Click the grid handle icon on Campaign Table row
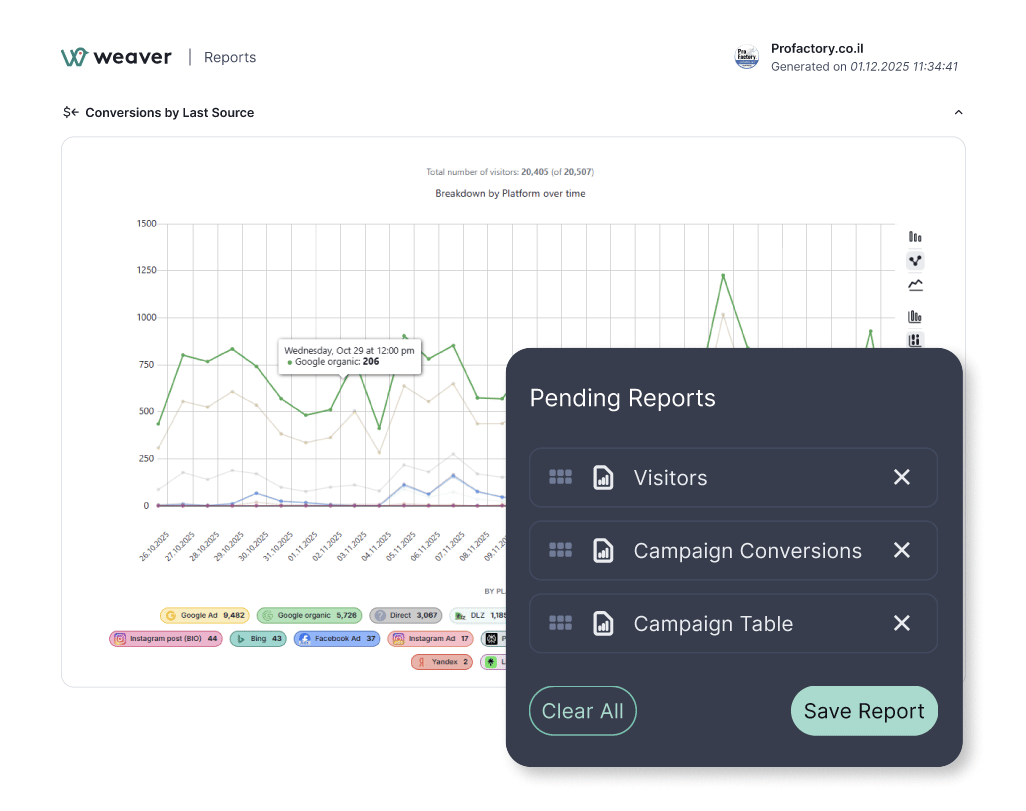The width and height of the screenshot is (1026, 811). coord(560,623)
